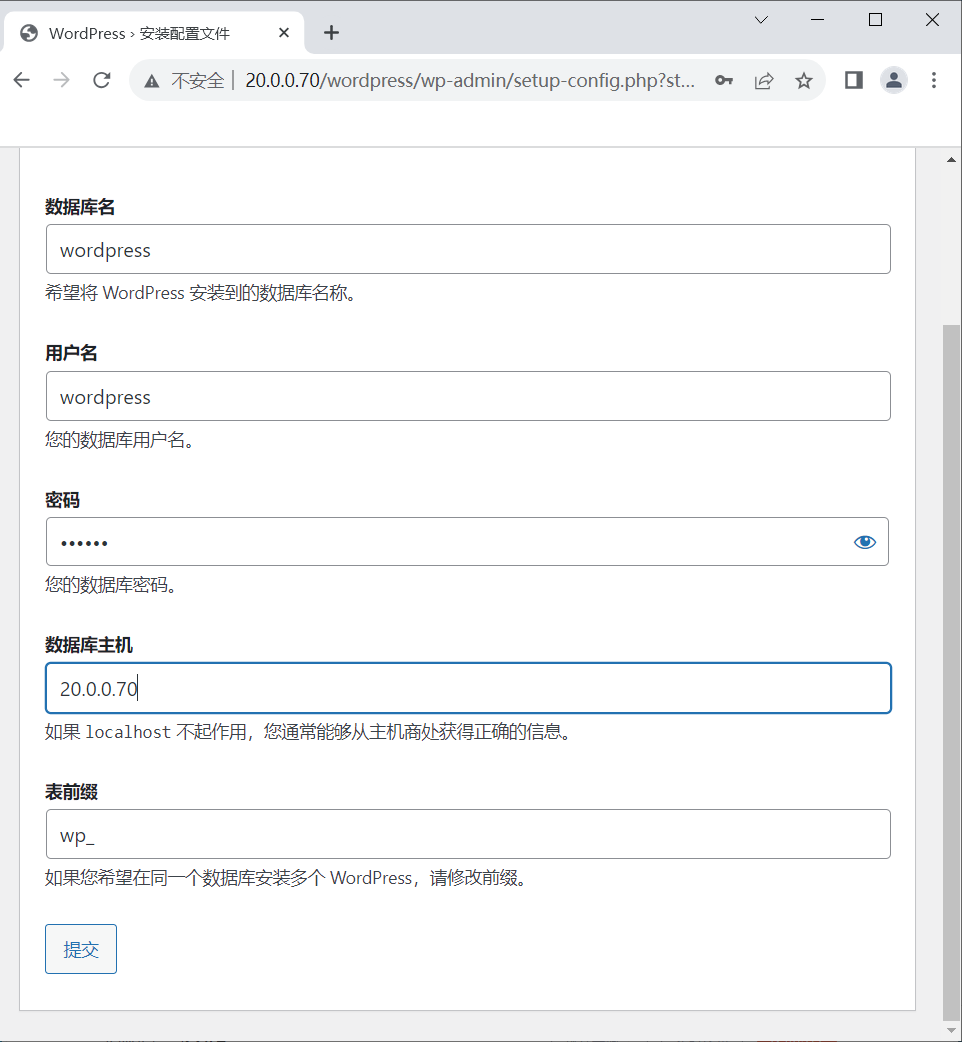Screen dimensions: 962x1042
Task: Expand the tab search chevron
Action: tap(761, 20)
